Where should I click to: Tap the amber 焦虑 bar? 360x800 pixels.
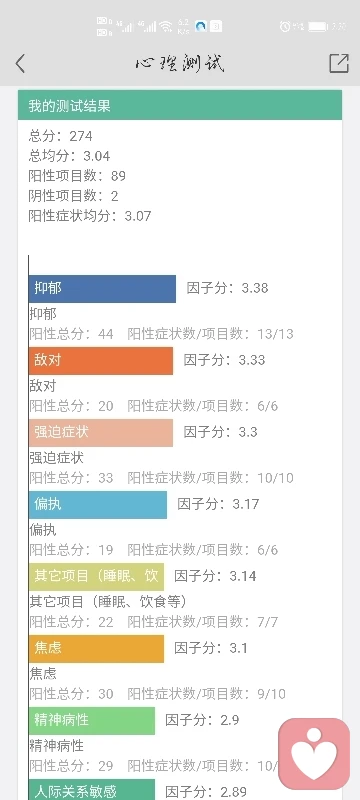pyautogui.click(x=96, y=649)
